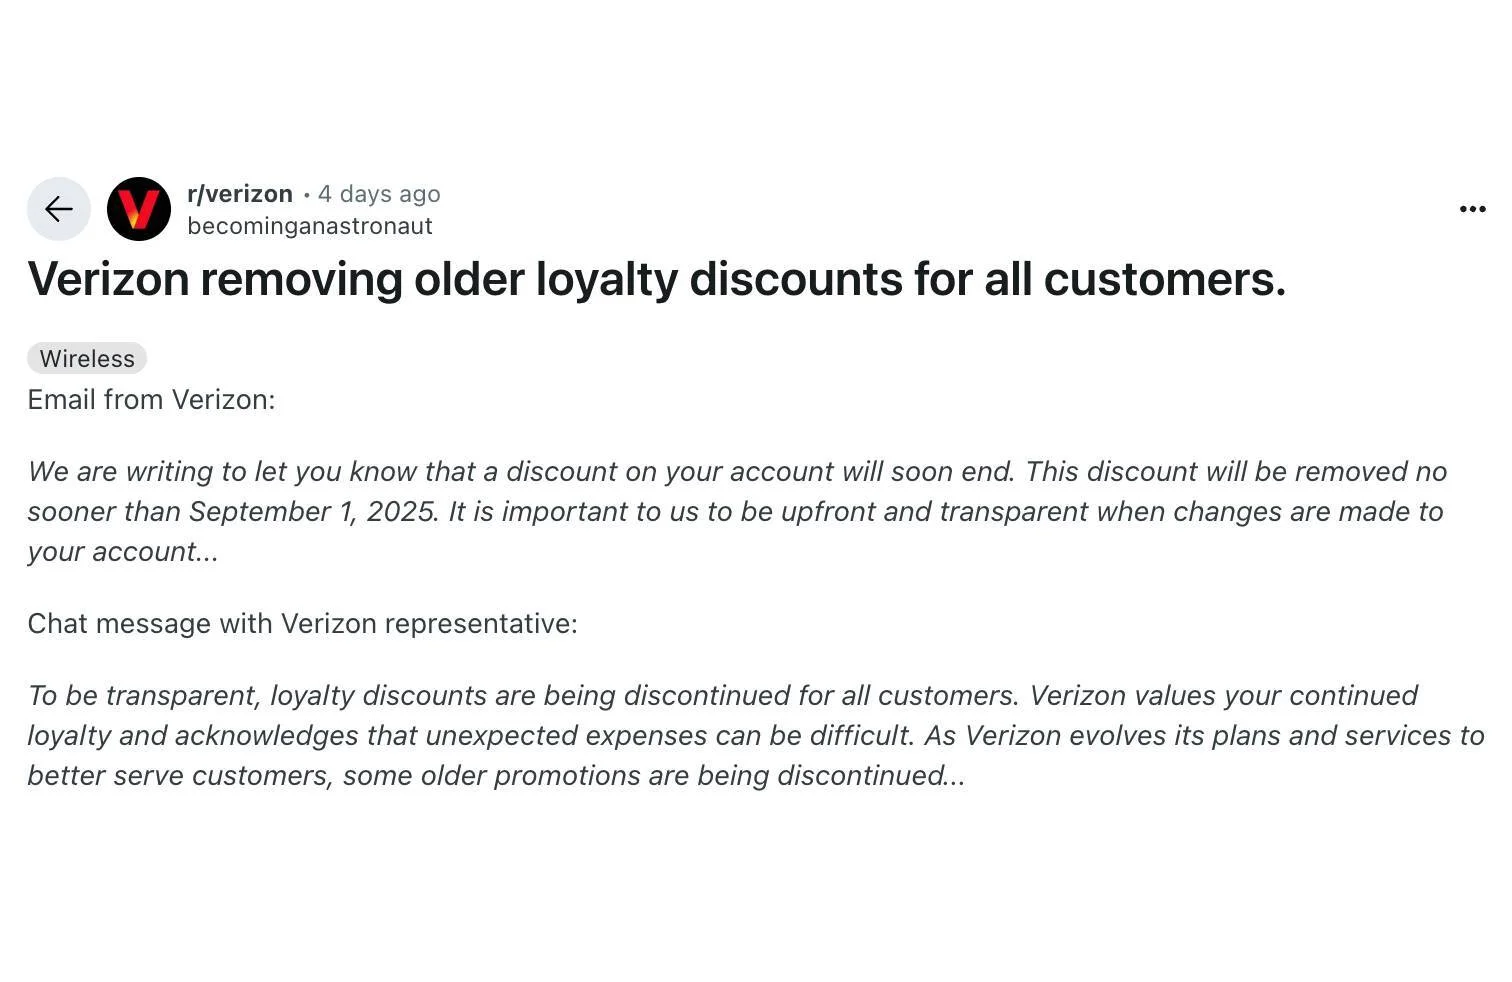Click "your account..." ending the email quote

122,552
